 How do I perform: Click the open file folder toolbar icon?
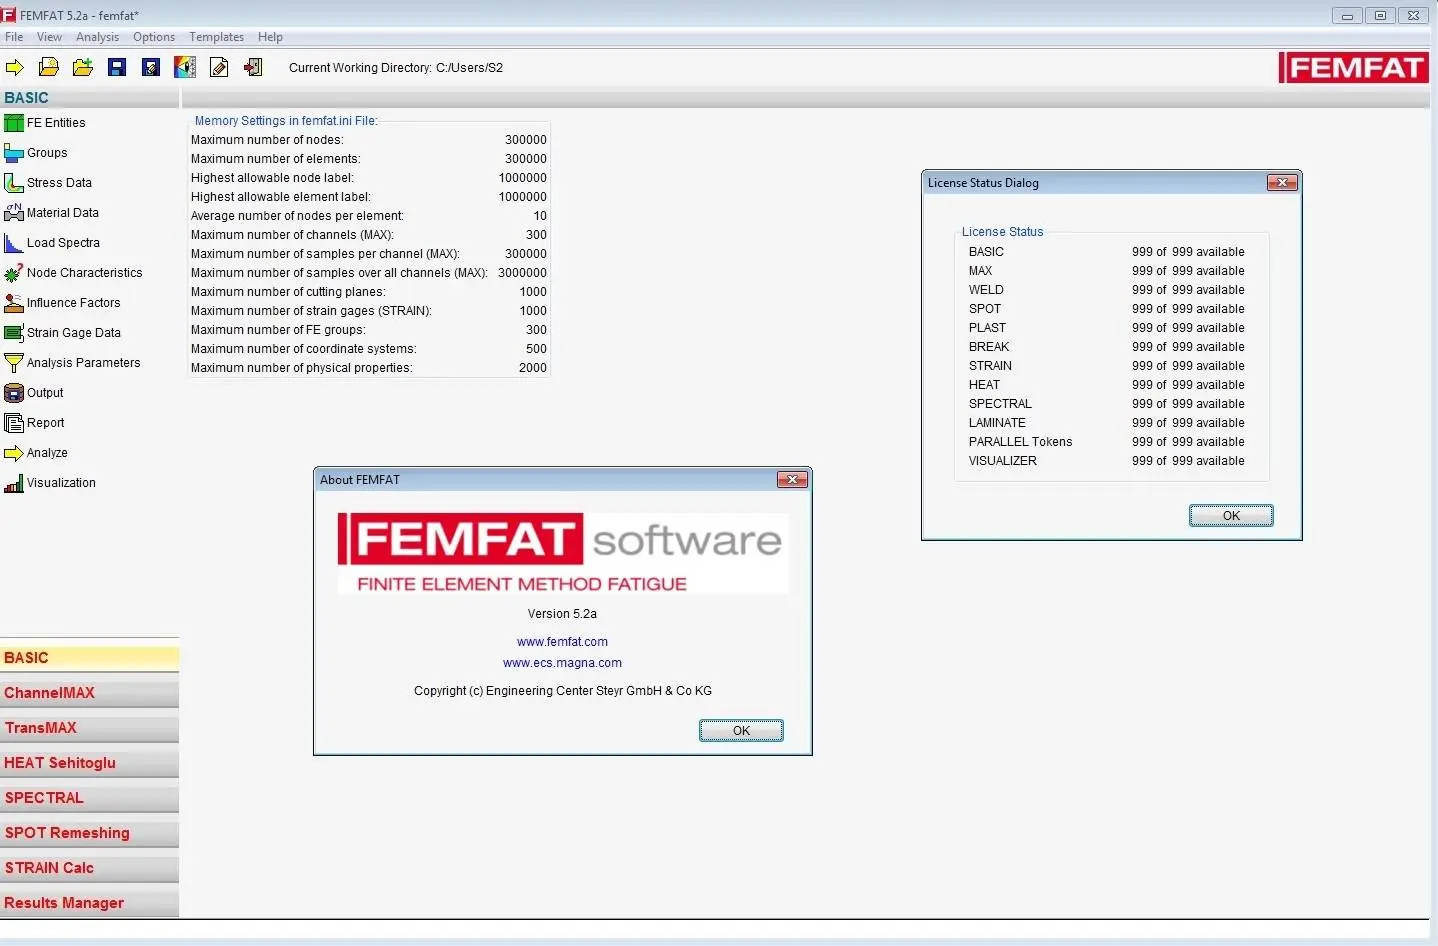[49, 68]
